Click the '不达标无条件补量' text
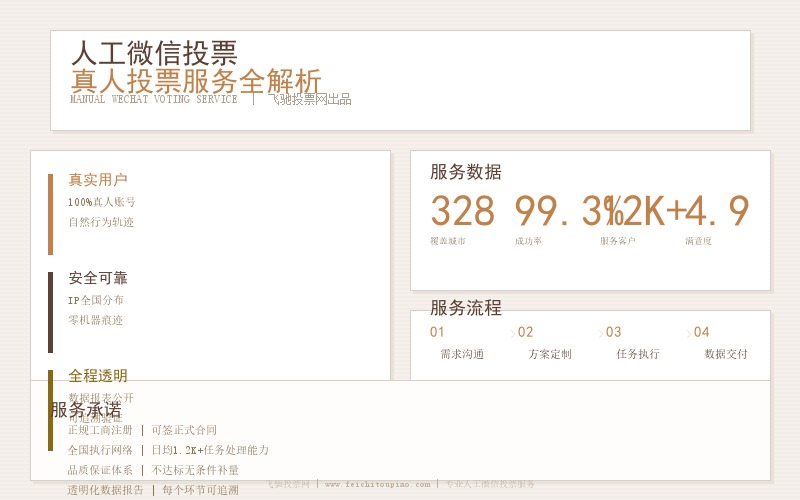This screenshot has width=800, height=500. click(x=195, y=470)
